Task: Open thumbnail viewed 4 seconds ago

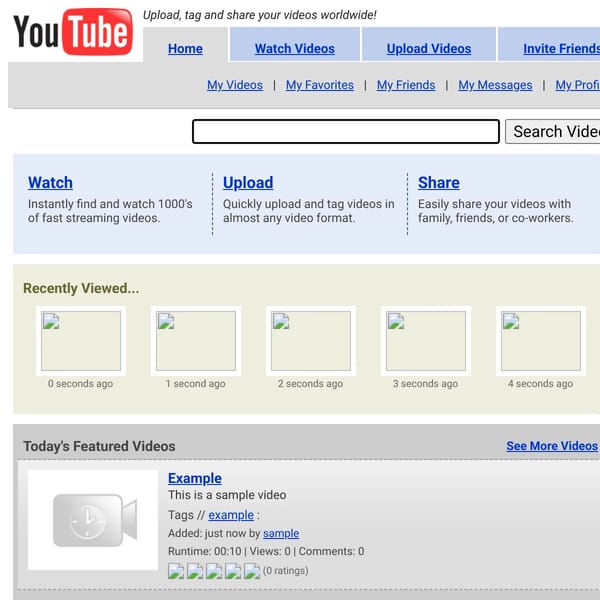Action: [541, 341]
